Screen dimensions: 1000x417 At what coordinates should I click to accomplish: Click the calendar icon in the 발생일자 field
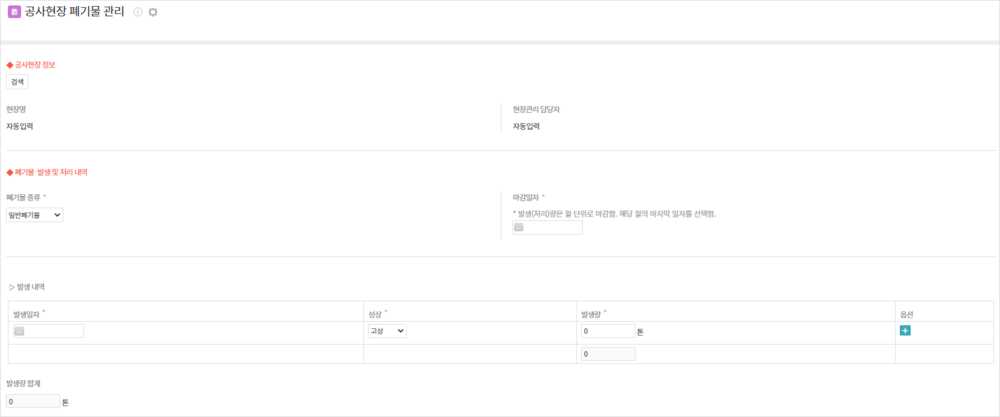click(x=20, y=331)
